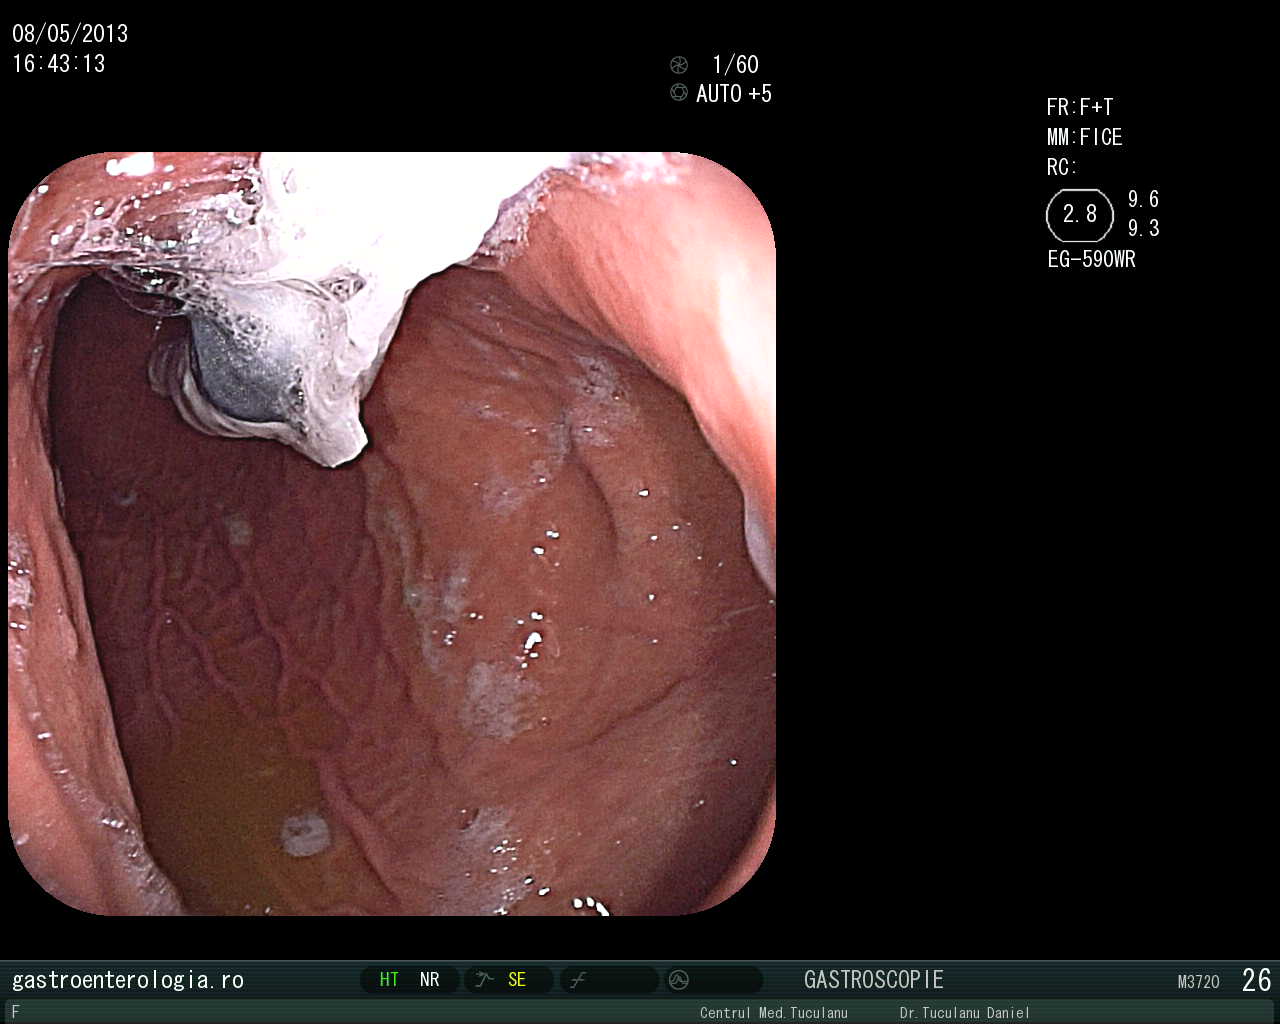Toggle the green HT indicator

[389, 980]
